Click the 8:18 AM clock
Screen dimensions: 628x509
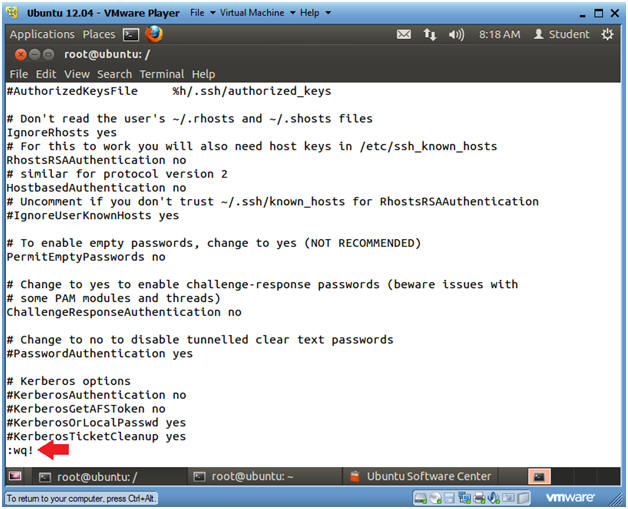[x=499, y=34]
